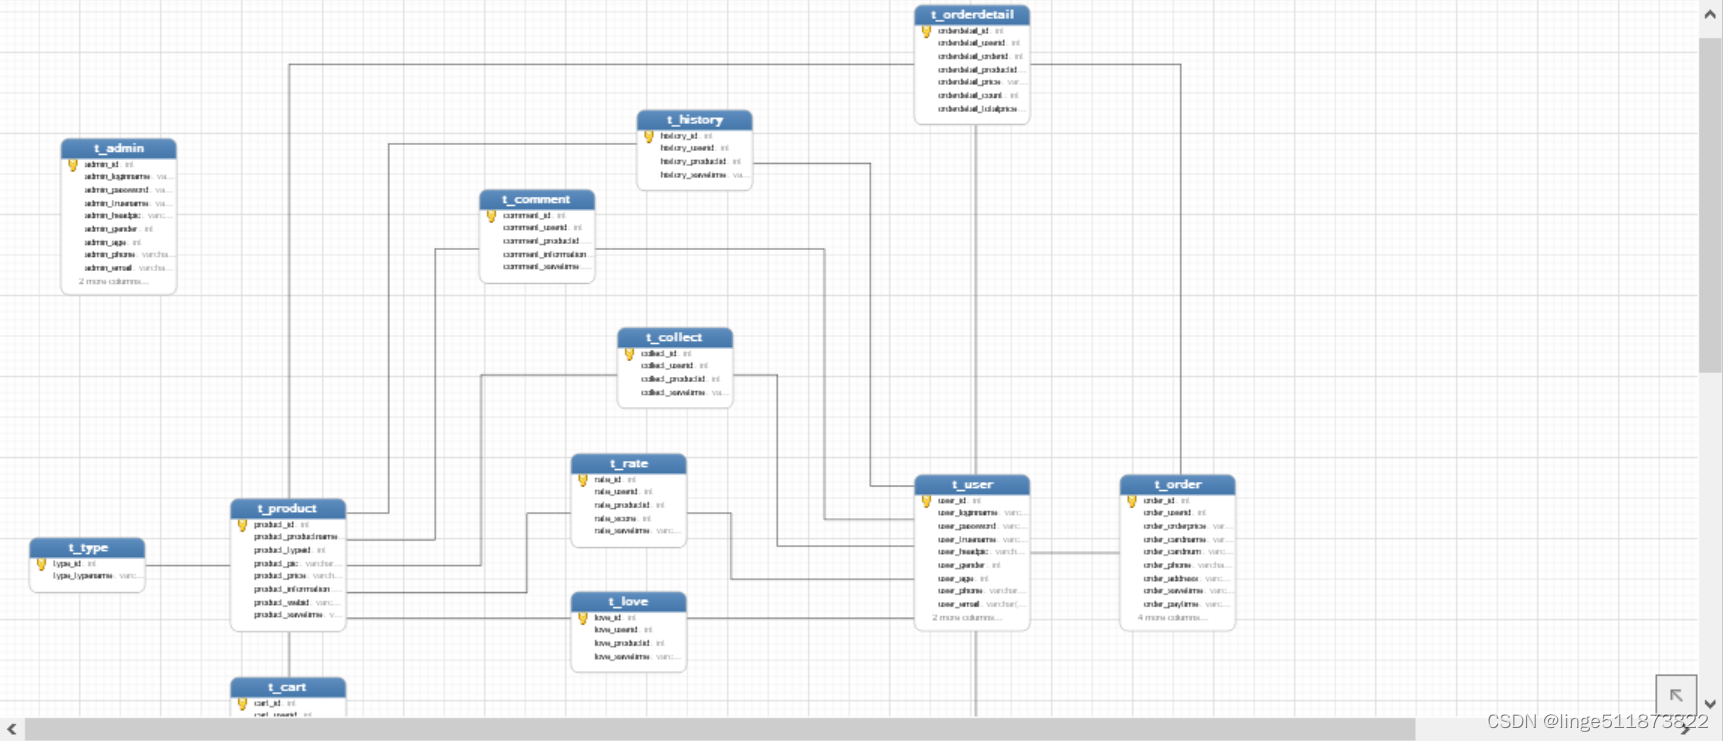Click the primary key icon in t_order
This screenshot has width=1723, height=741.
1132,501
